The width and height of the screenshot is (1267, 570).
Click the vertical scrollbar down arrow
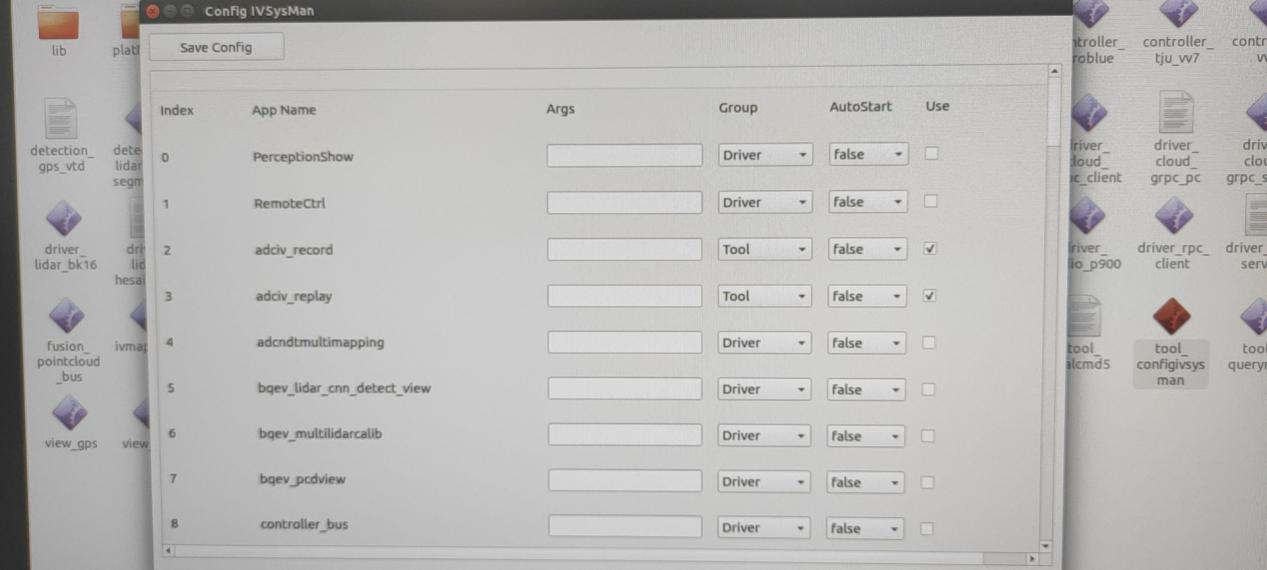click(1046, 547)
